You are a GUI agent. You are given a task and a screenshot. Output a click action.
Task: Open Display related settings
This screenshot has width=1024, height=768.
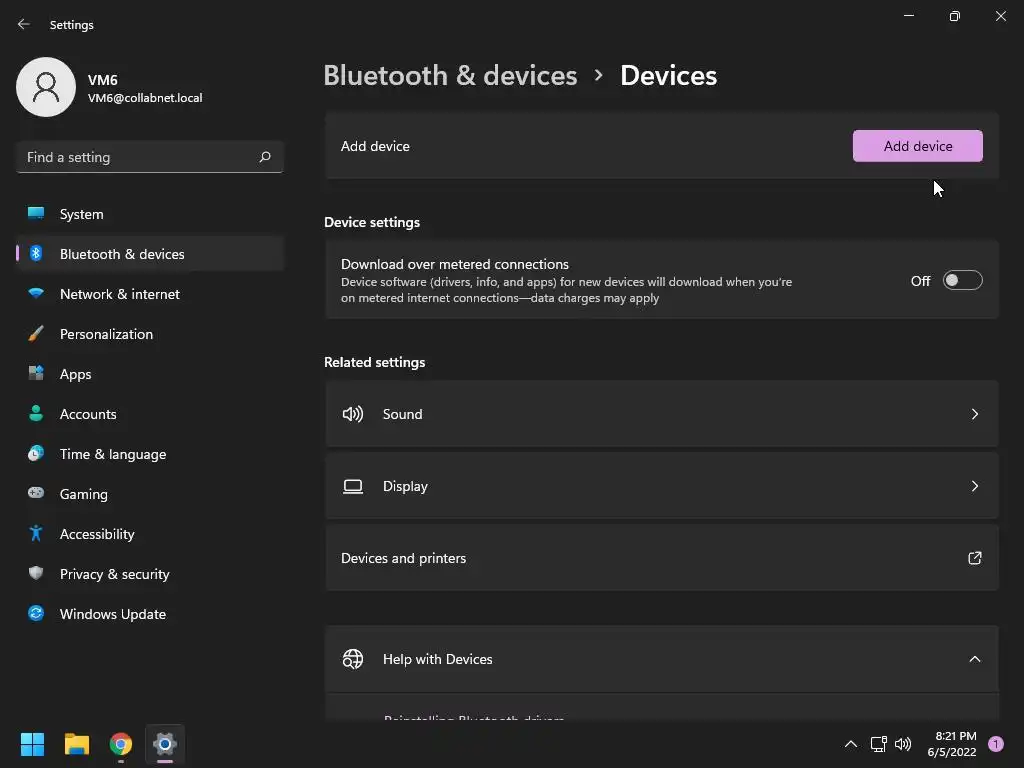click(x=661, y=486)
